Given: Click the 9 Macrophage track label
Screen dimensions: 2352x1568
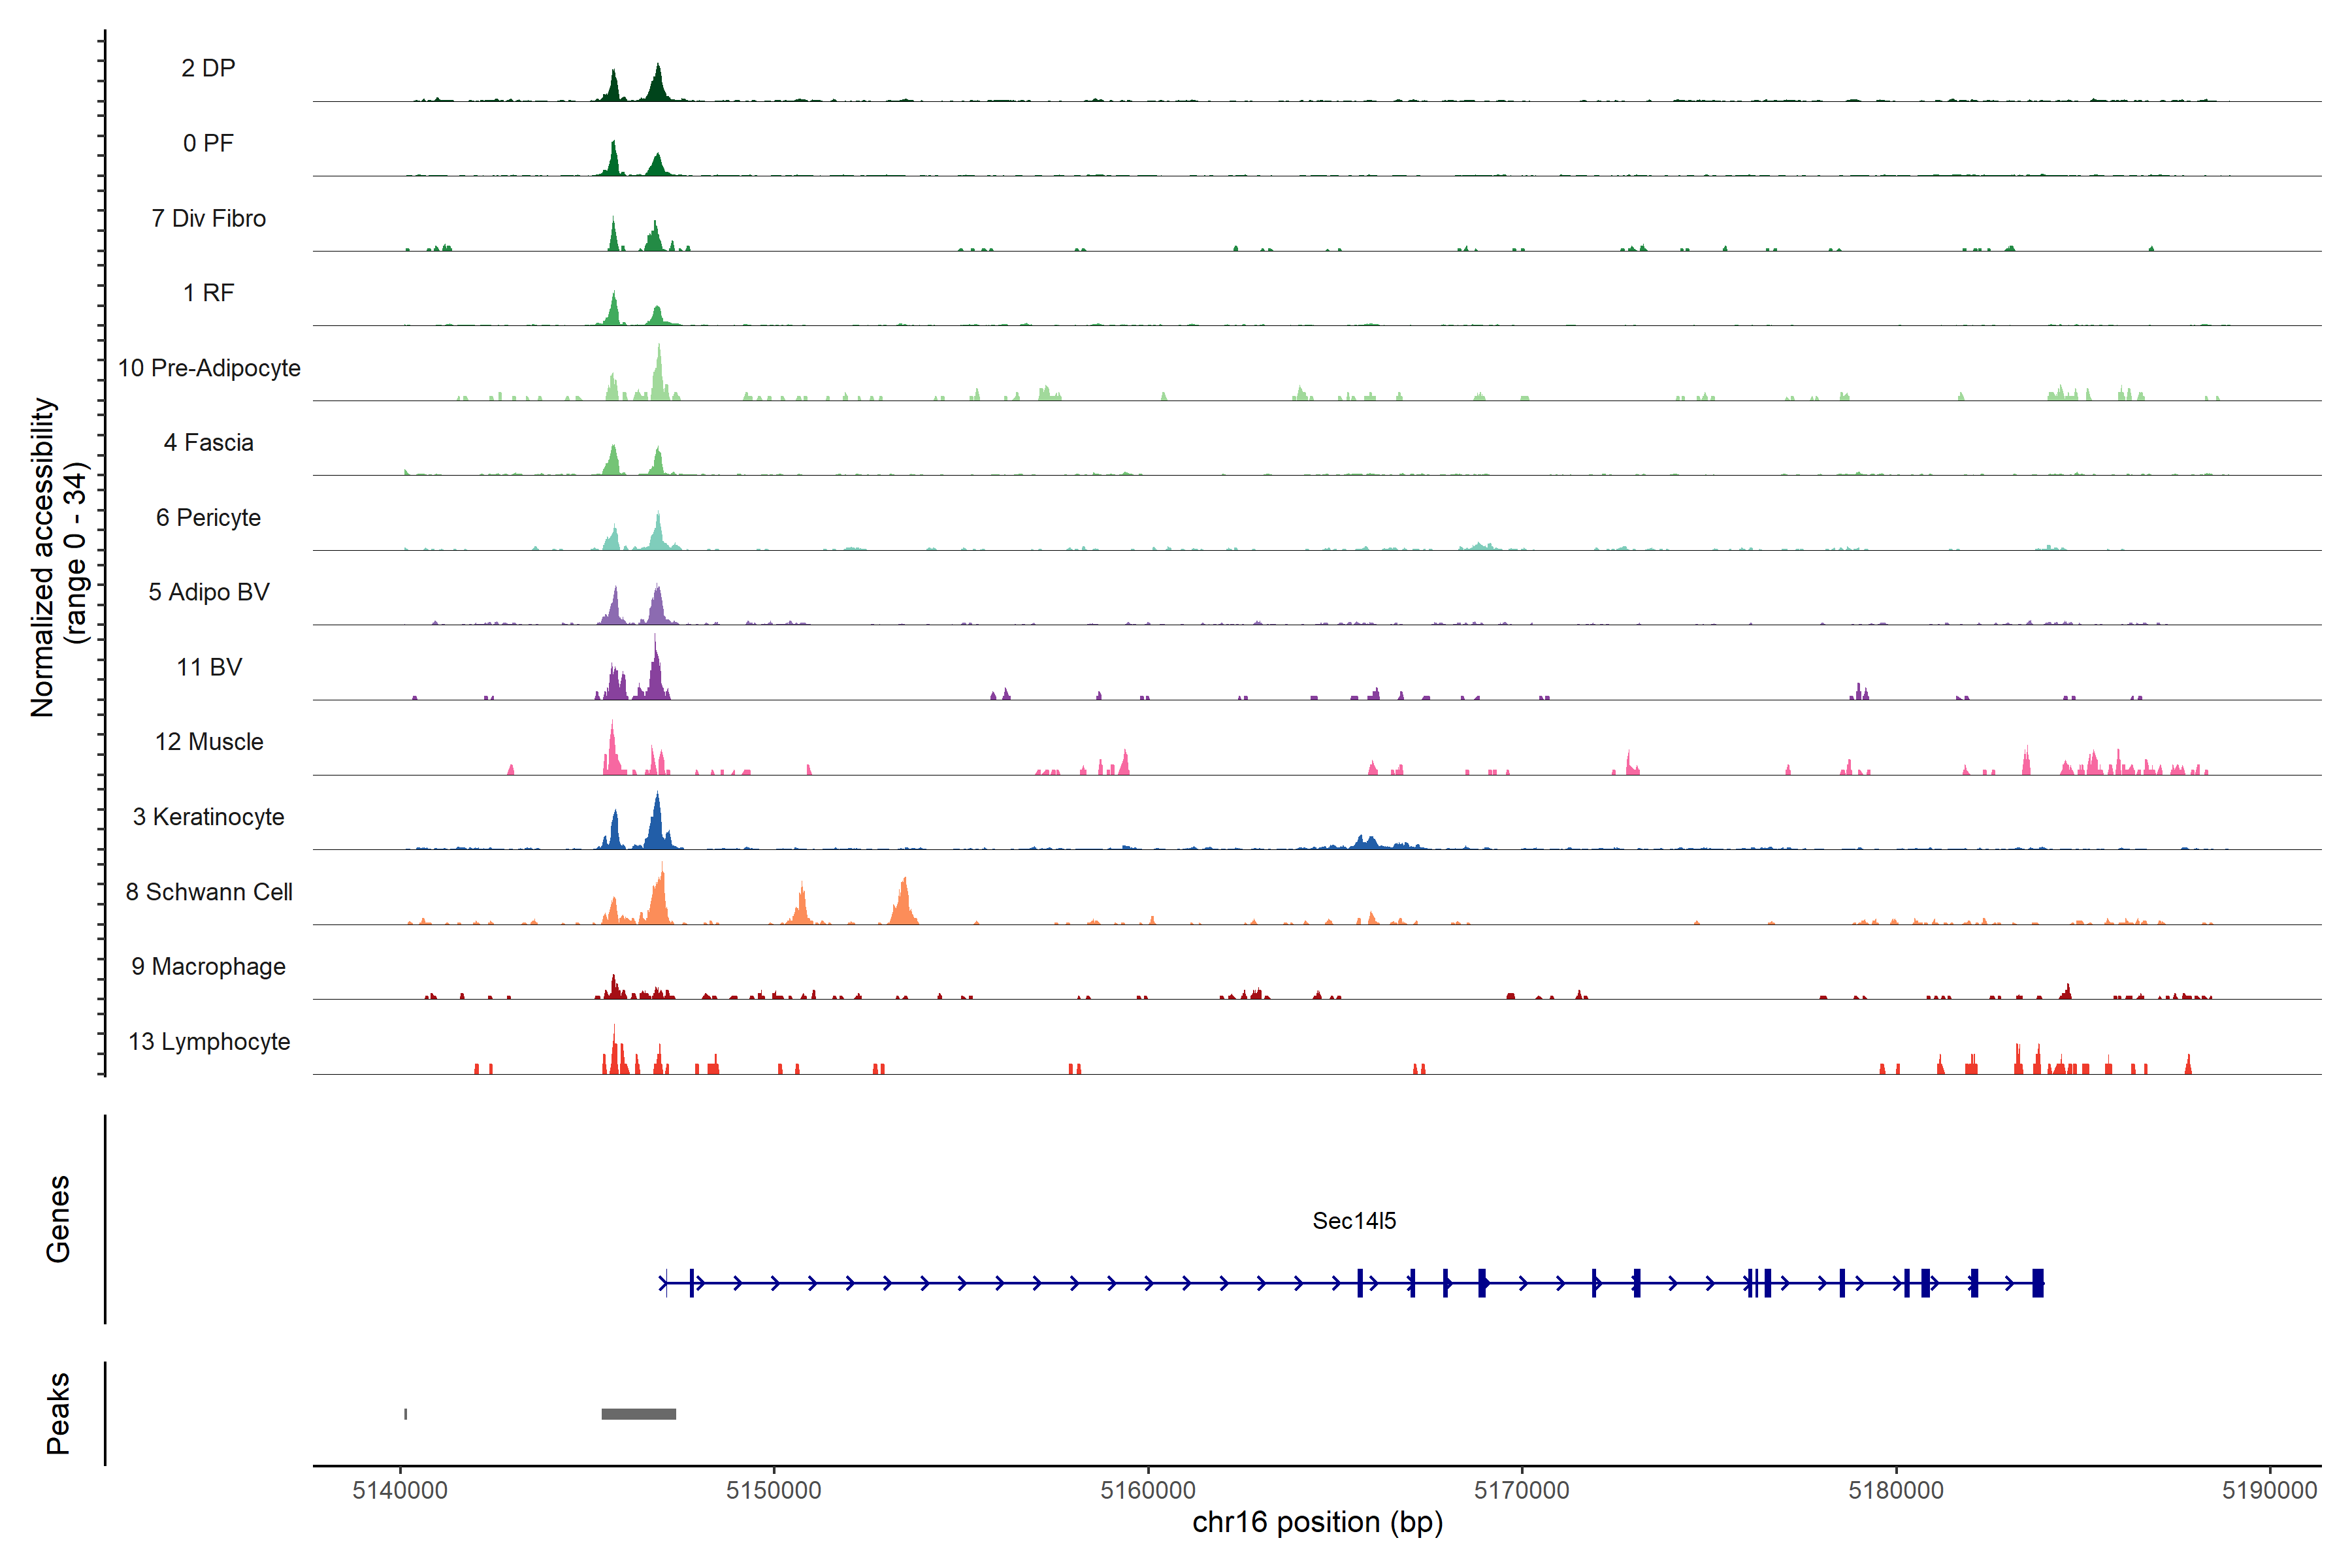Looking at the screenshot, I should point(208,967).
